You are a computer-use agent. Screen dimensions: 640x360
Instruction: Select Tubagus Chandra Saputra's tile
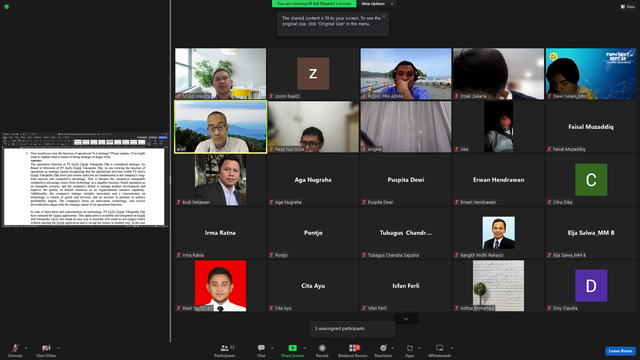(406, 233)
